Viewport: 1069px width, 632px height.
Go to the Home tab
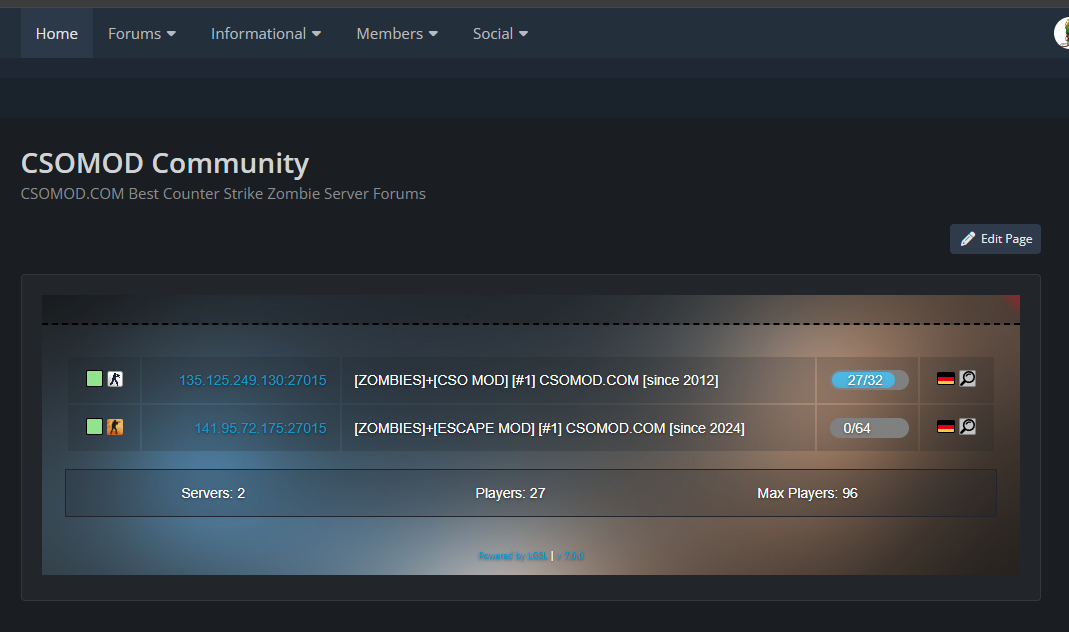coord(57,33)
